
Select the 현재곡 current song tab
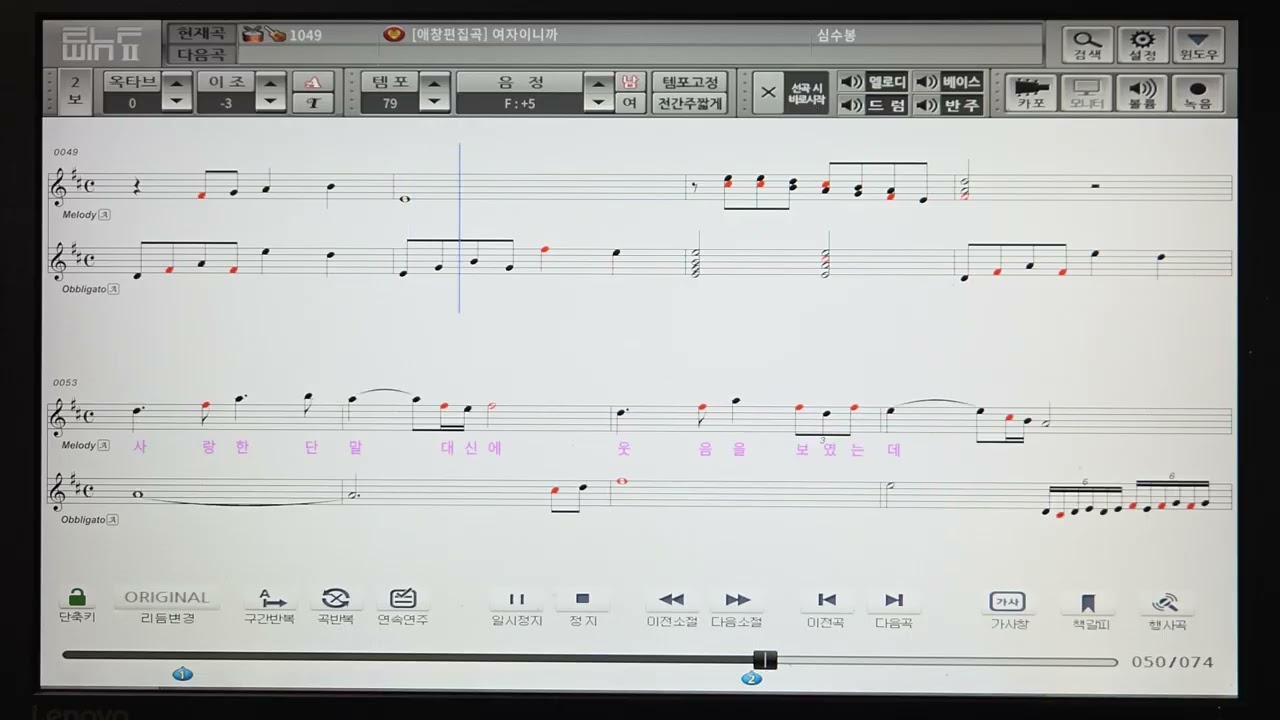point(201,35)
